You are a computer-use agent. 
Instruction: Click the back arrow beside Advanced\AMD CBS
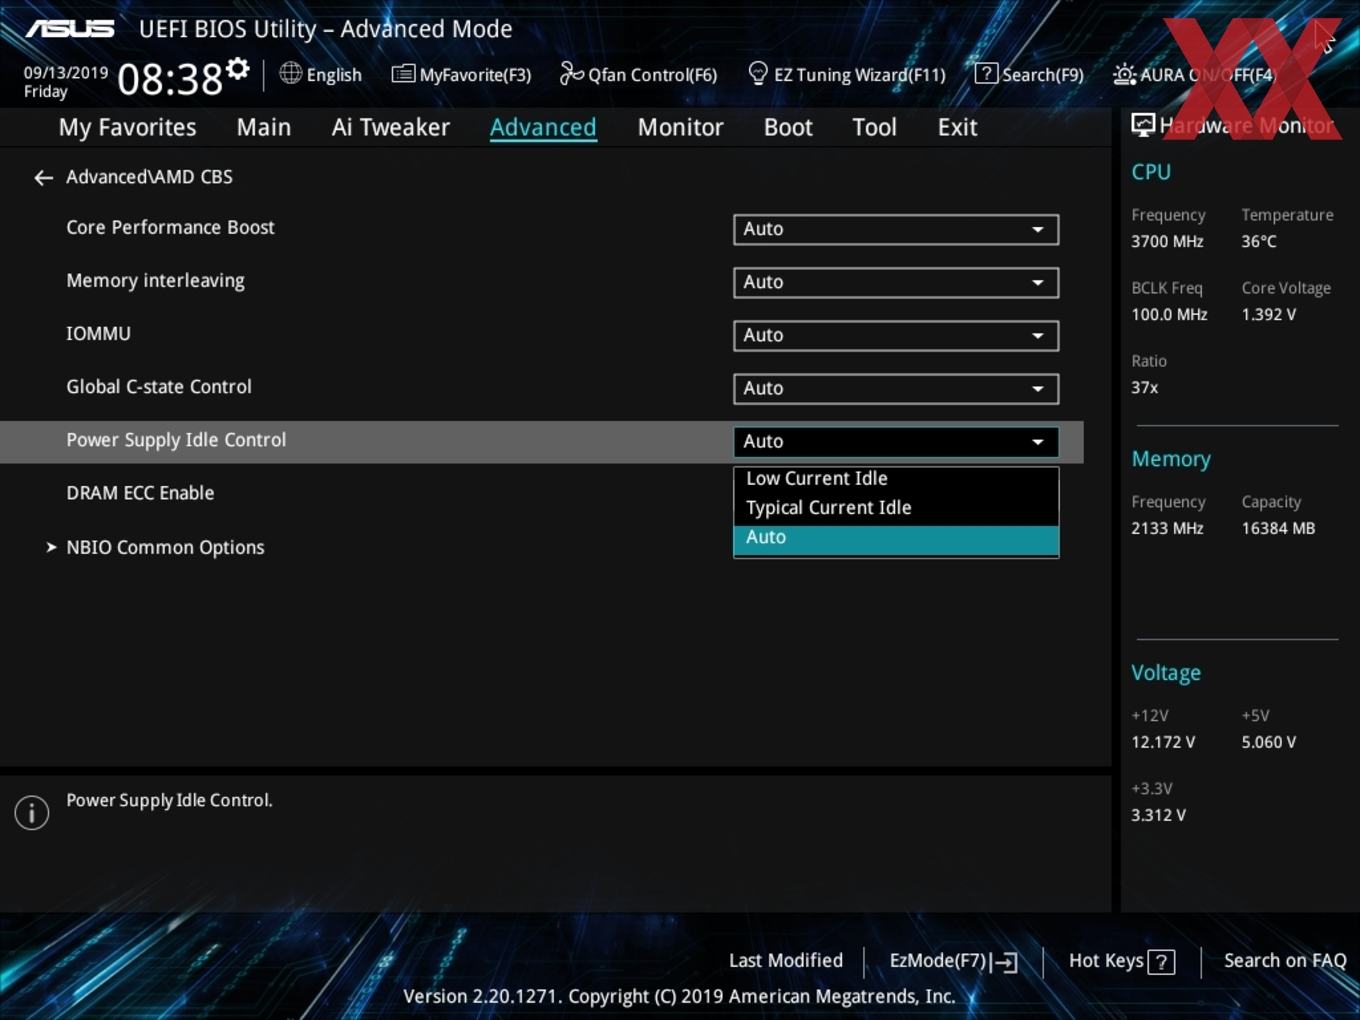coord(43,177)
